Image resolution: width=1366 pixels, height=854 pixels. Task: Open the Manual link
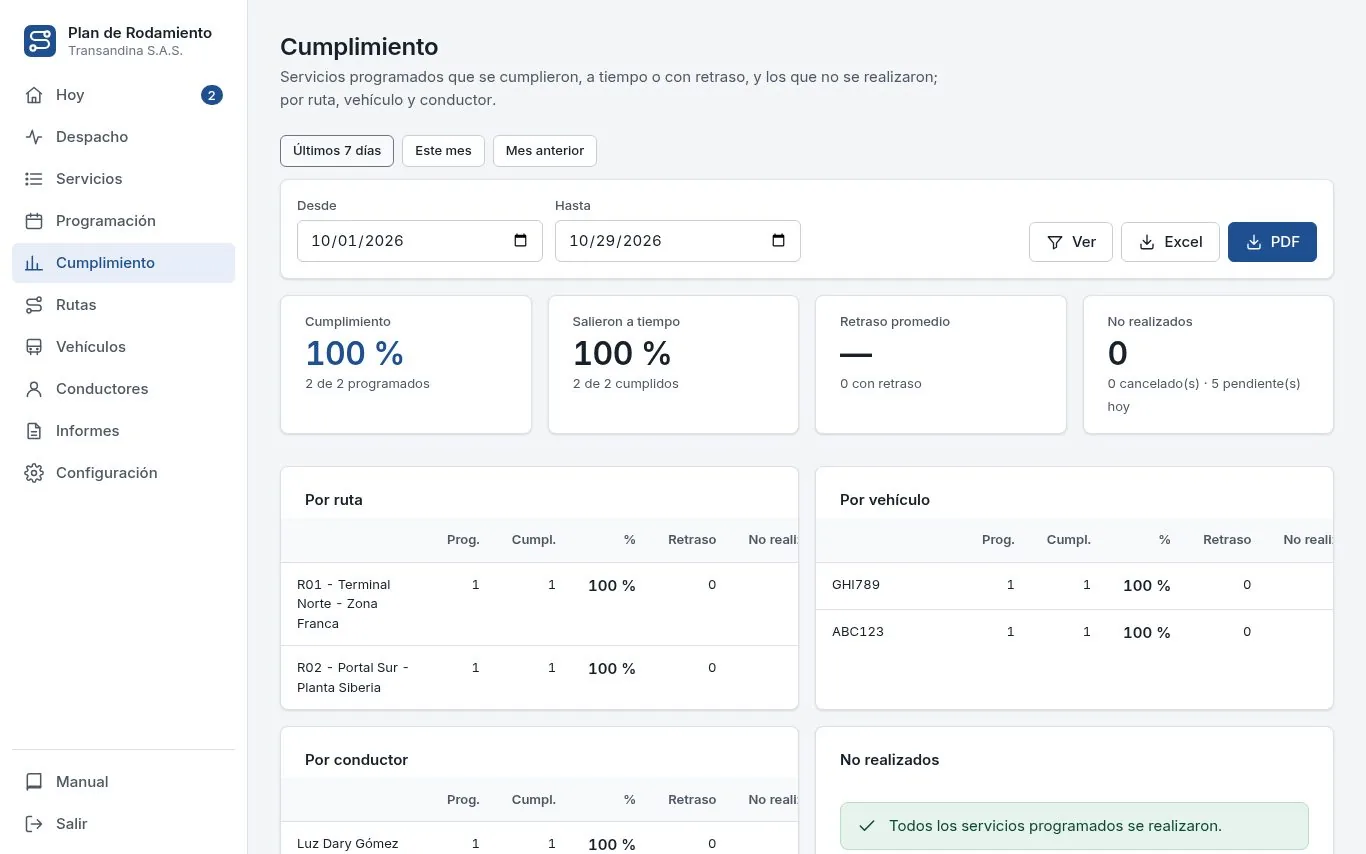[123, 782]
